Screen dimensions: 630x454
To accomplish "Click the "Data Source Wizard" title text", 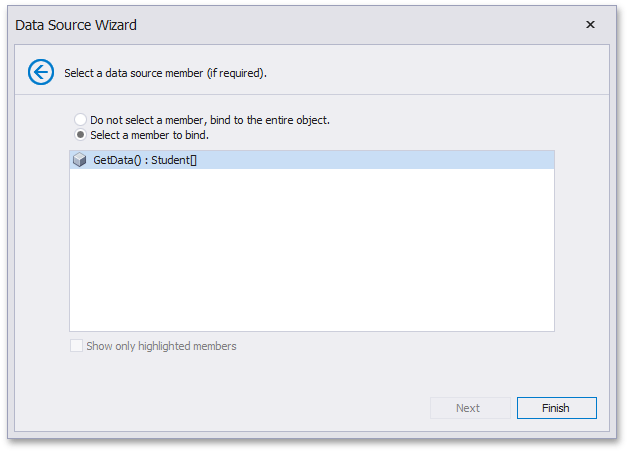I will point(76,24).
